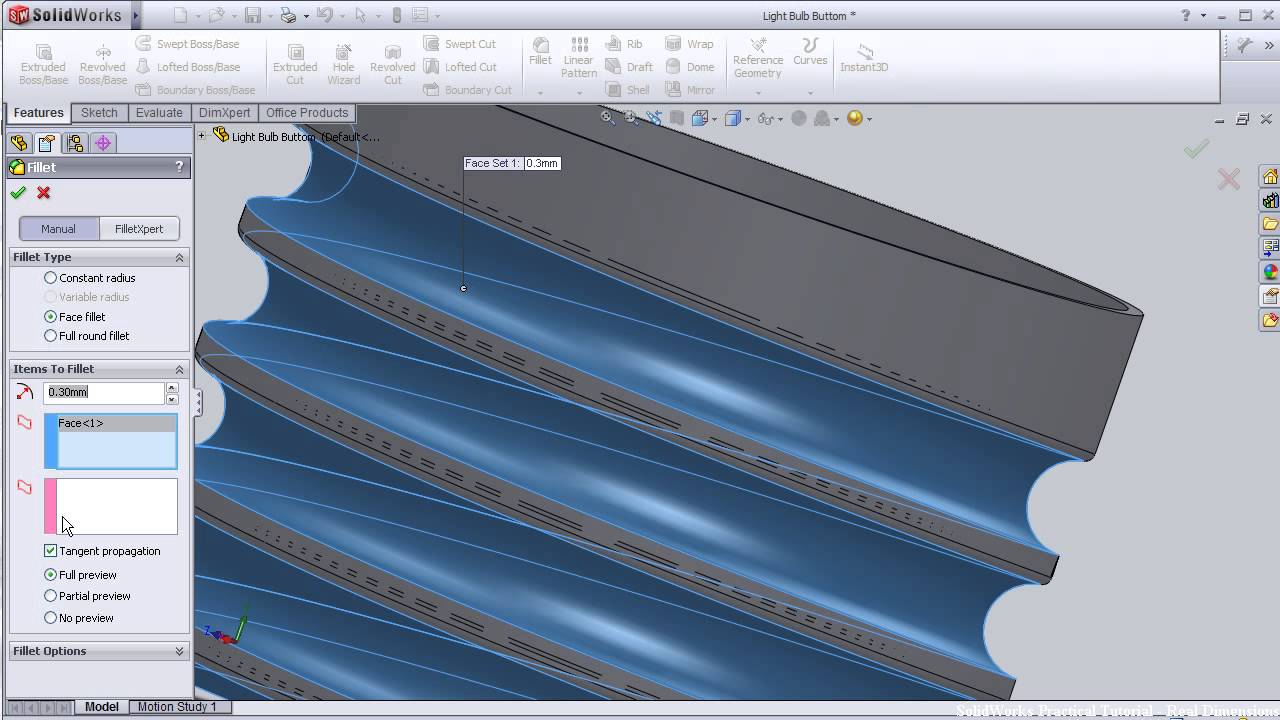Image resolution: width=1280 pixels, height=720 pixels.
Task: Click the New document icon
Action: 180,15
